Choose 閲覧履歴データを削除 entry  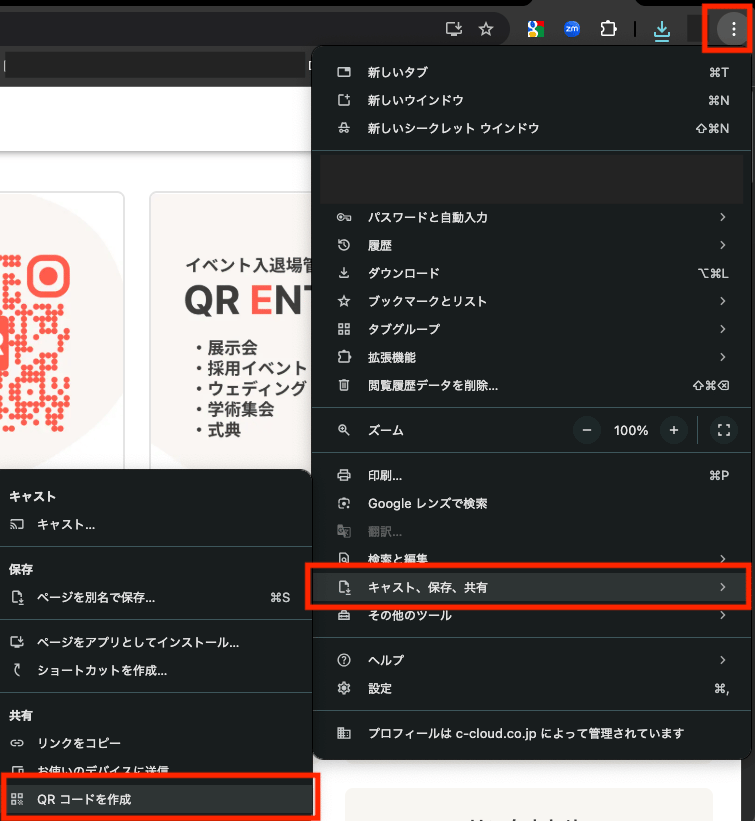click(x=532, y=385)
